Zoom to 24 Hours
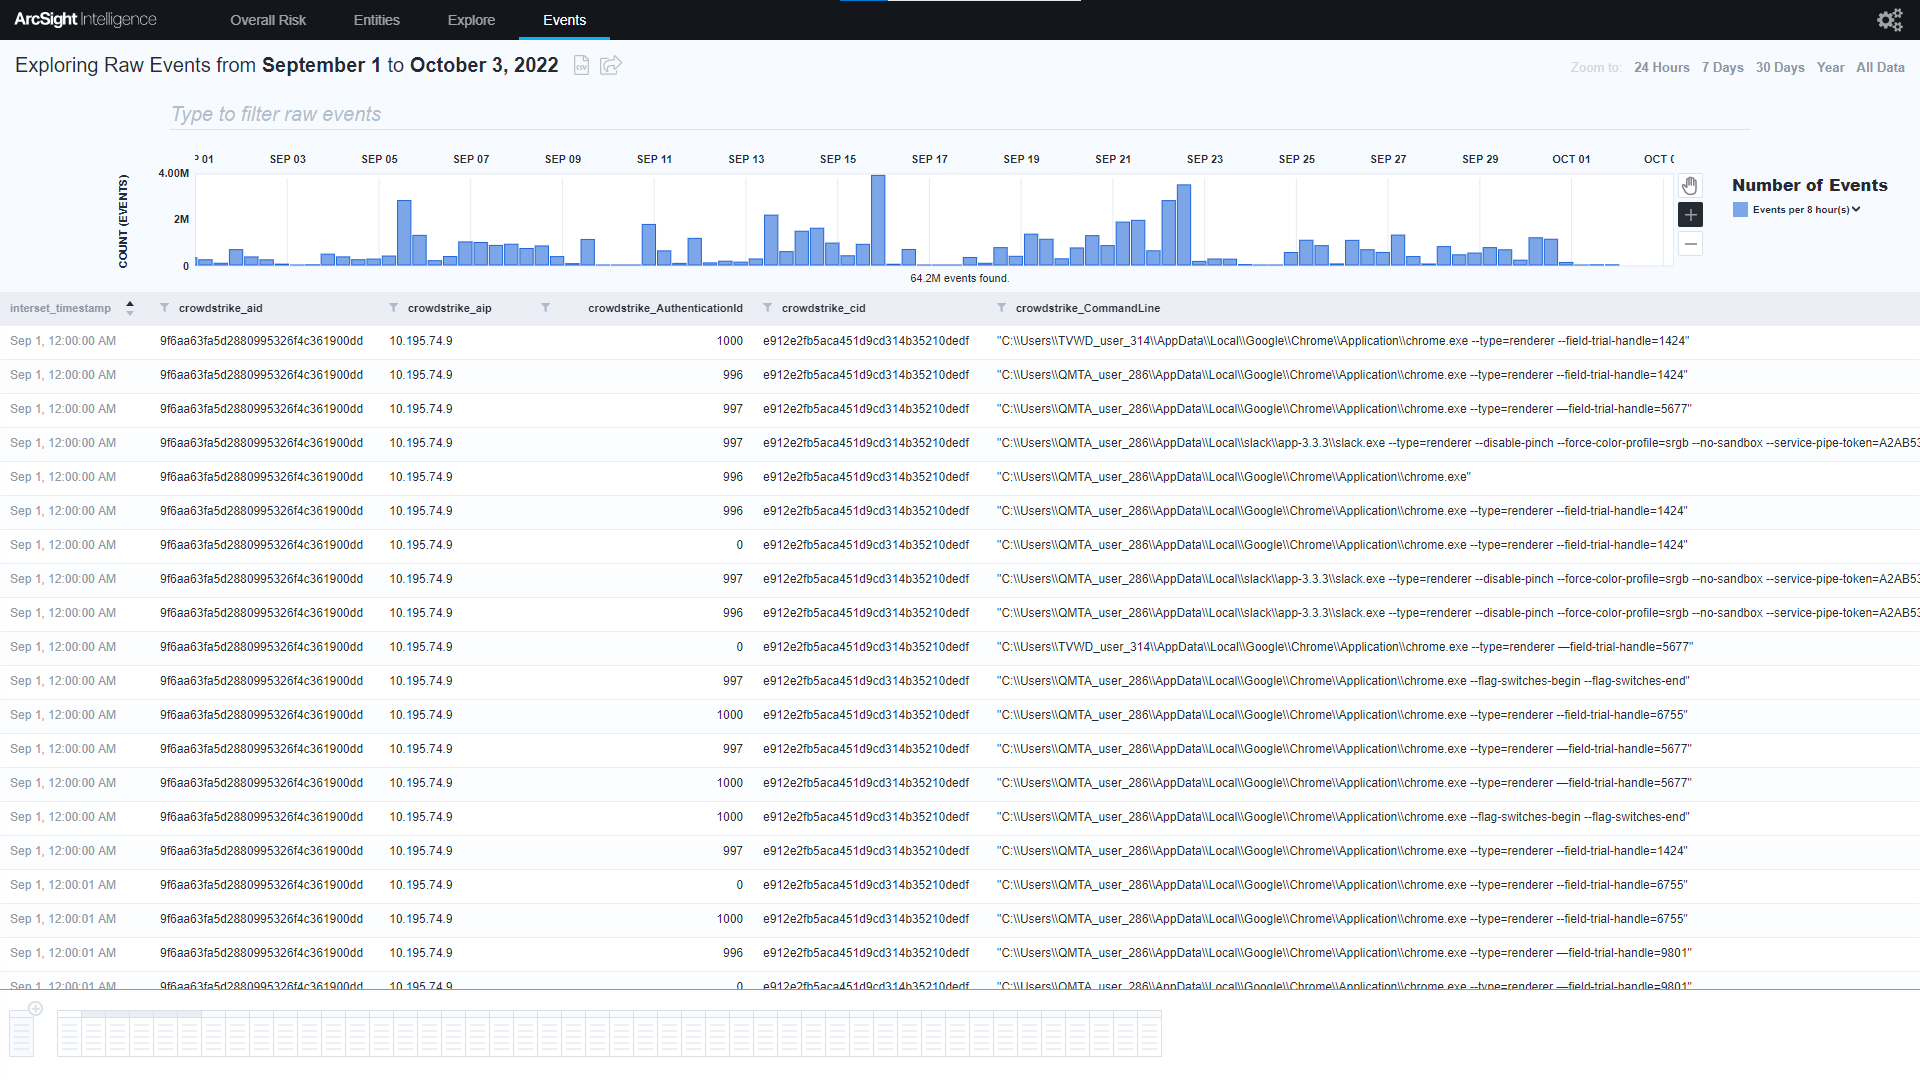 pos(1661,68)
